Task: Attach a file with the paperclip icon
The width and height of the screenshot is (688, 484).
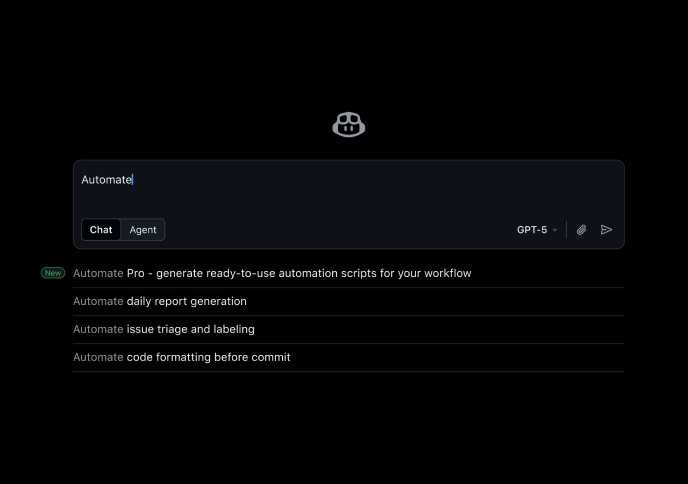Action: (581, 230)
